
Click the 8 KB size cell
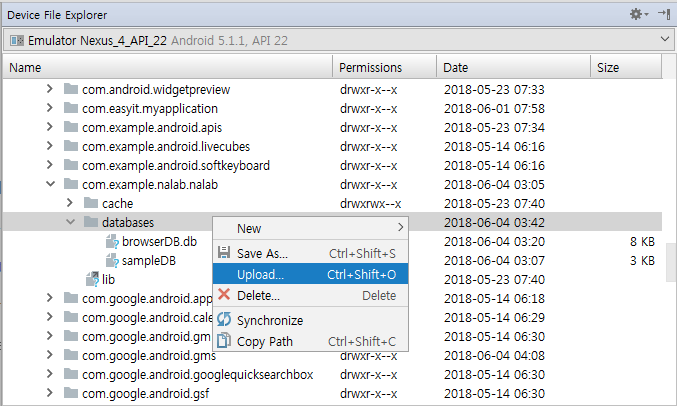click(x=642, y=241)
